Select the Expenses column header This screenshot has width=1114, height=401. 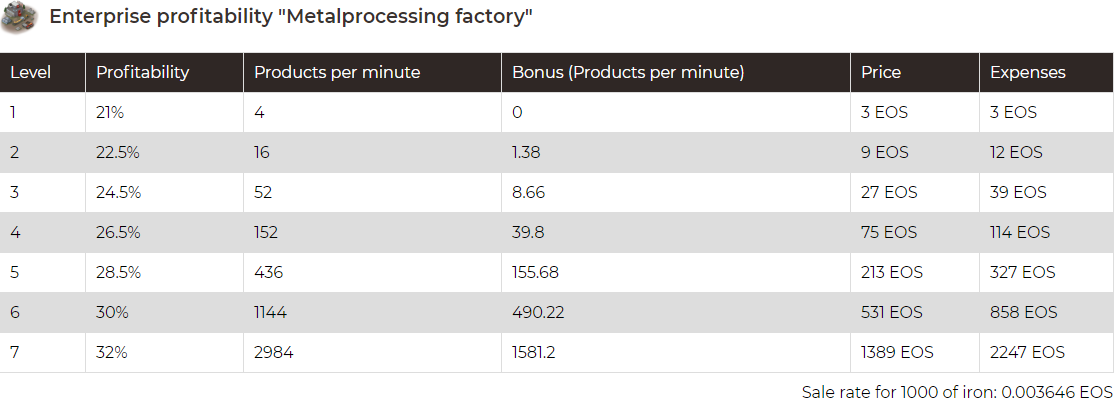[x=1047, y=73]
